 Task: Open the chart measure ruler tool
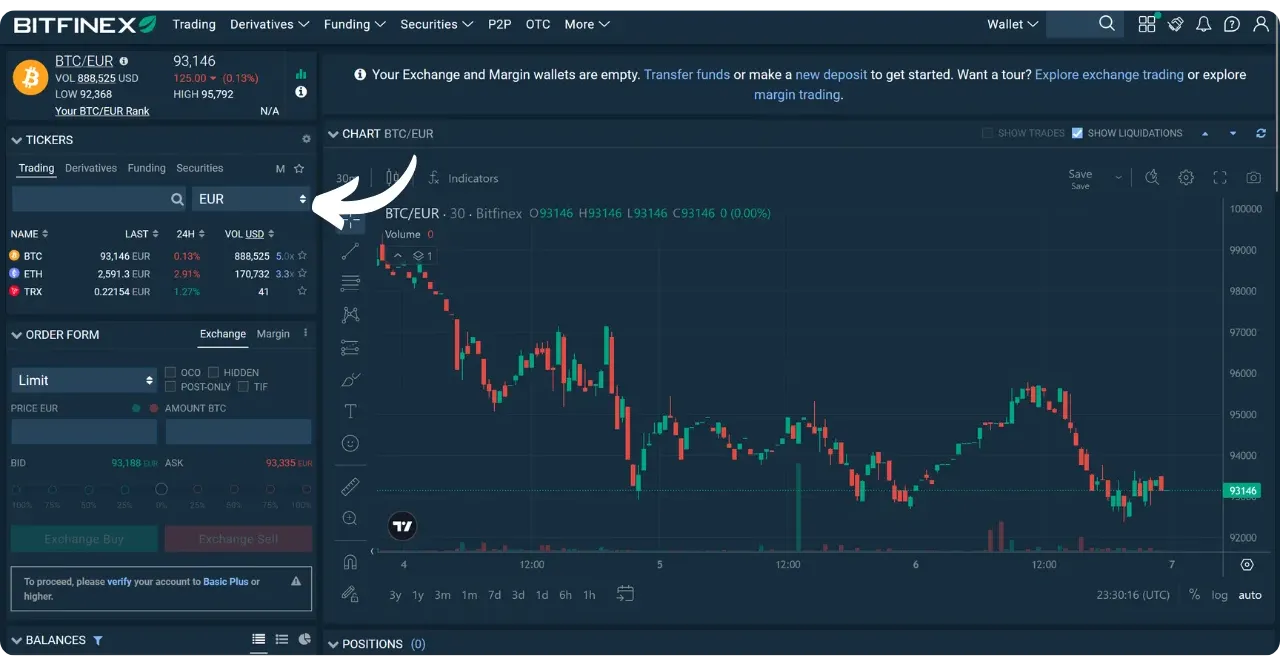coord(350,487)
